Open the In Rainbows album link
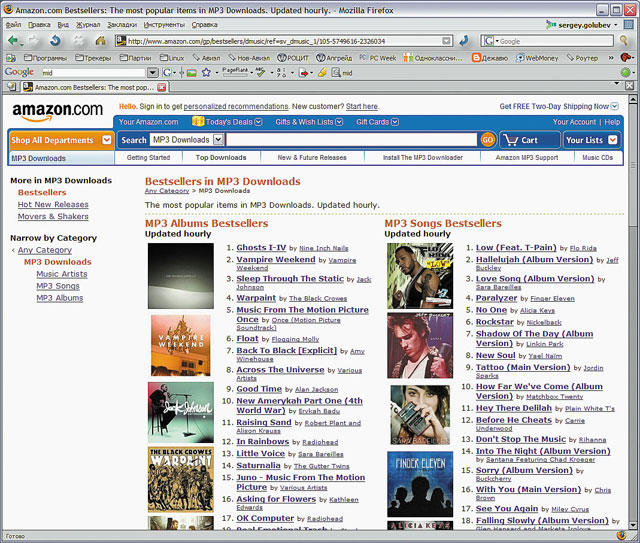Image resolution: width=640 pixels, height=543 pixels. [x=262, y=441]
